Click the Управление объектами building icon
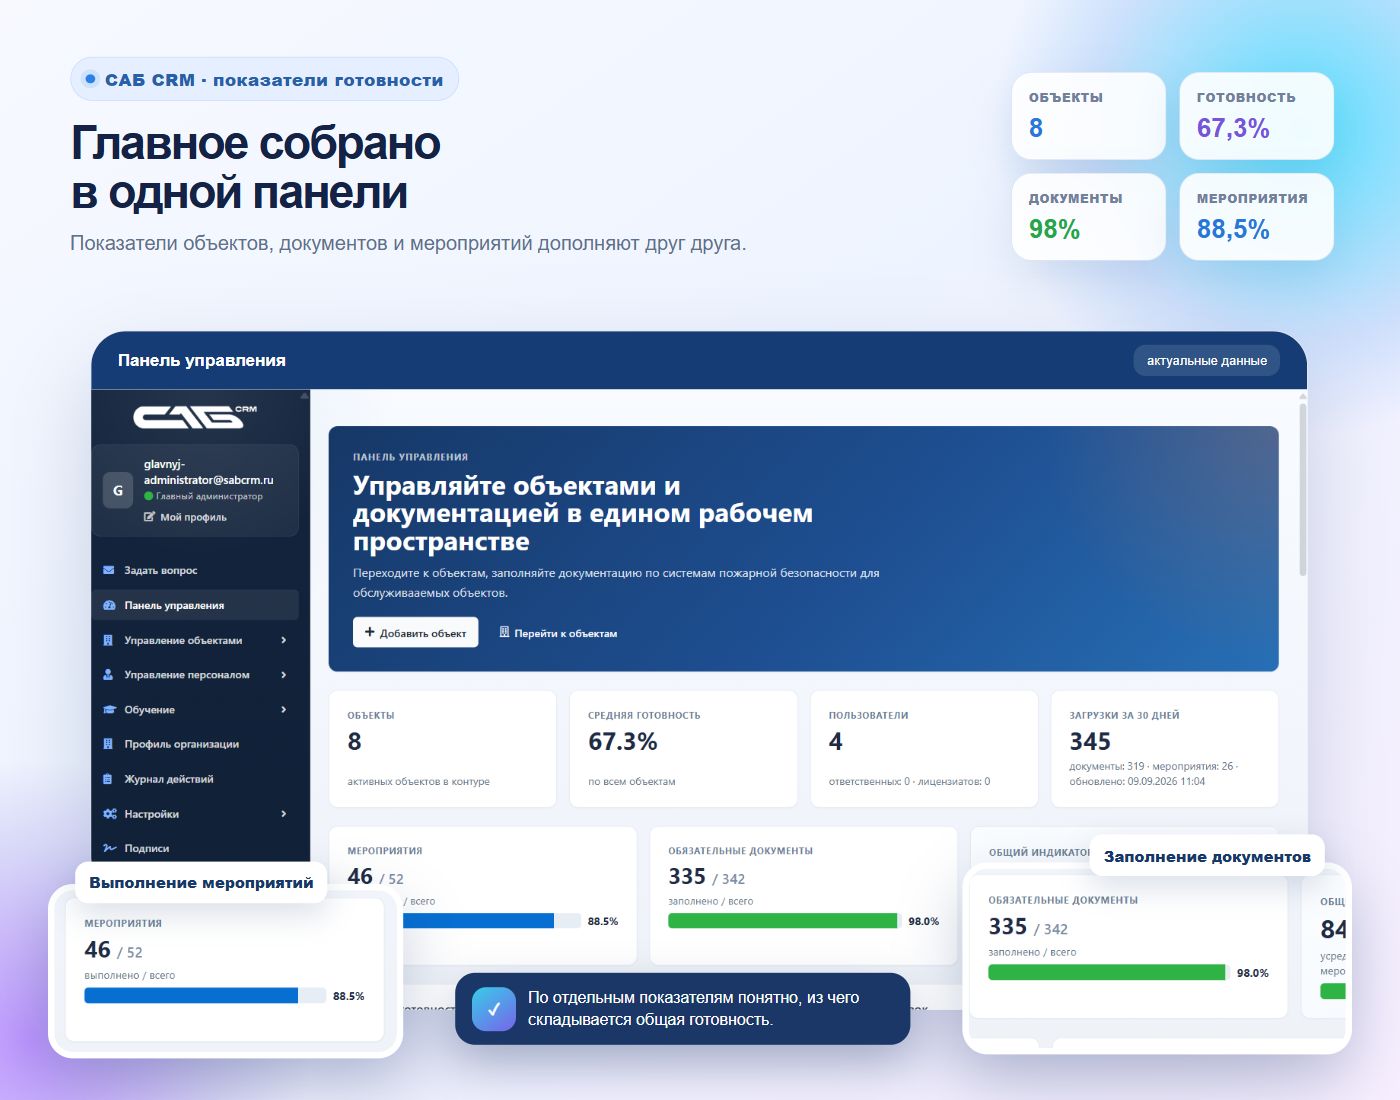The width and height of the screenshot is (1400, 1100). pos(109,640)
